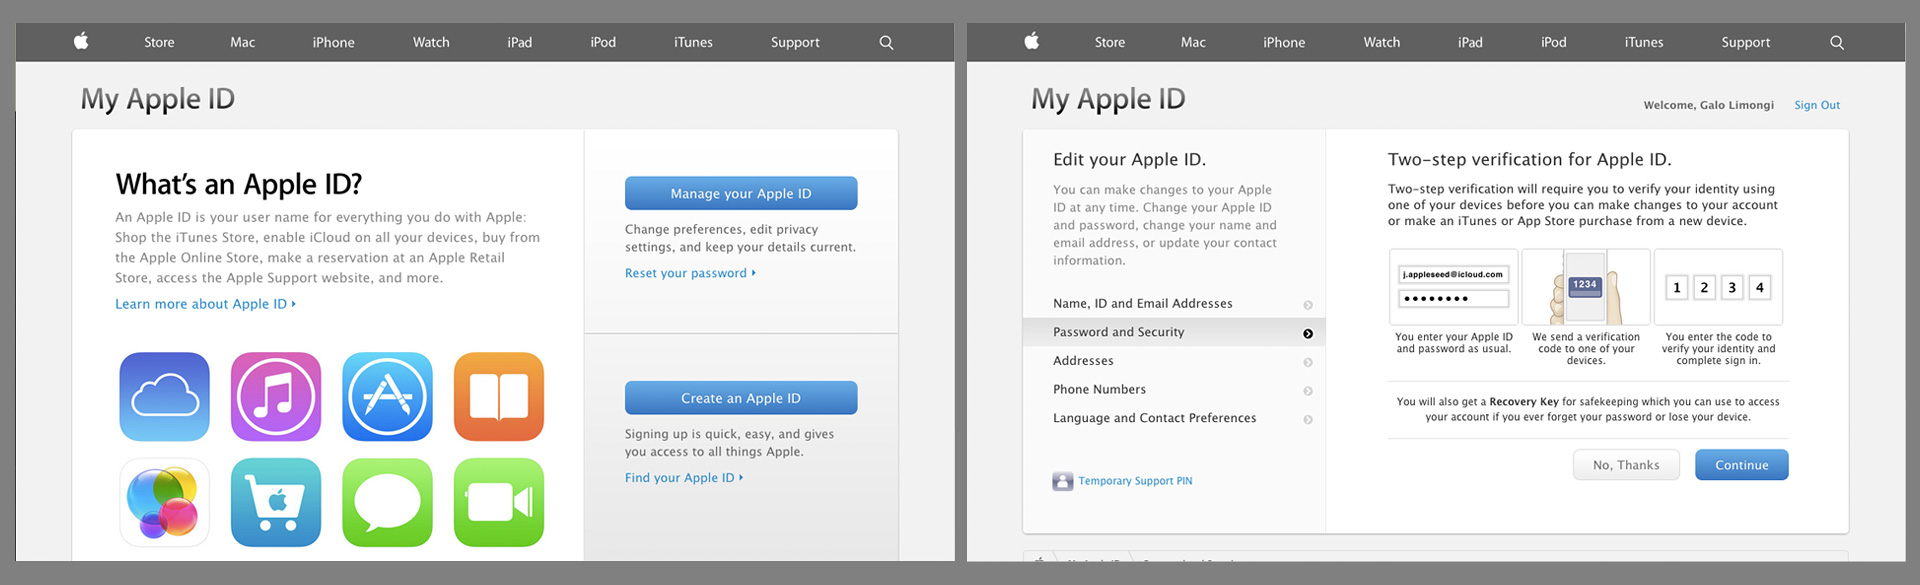The height and width of the screenshot is (585, 1920).
Task: Open the Temporary Support PIN link
Action: [x=1134, y=481]
